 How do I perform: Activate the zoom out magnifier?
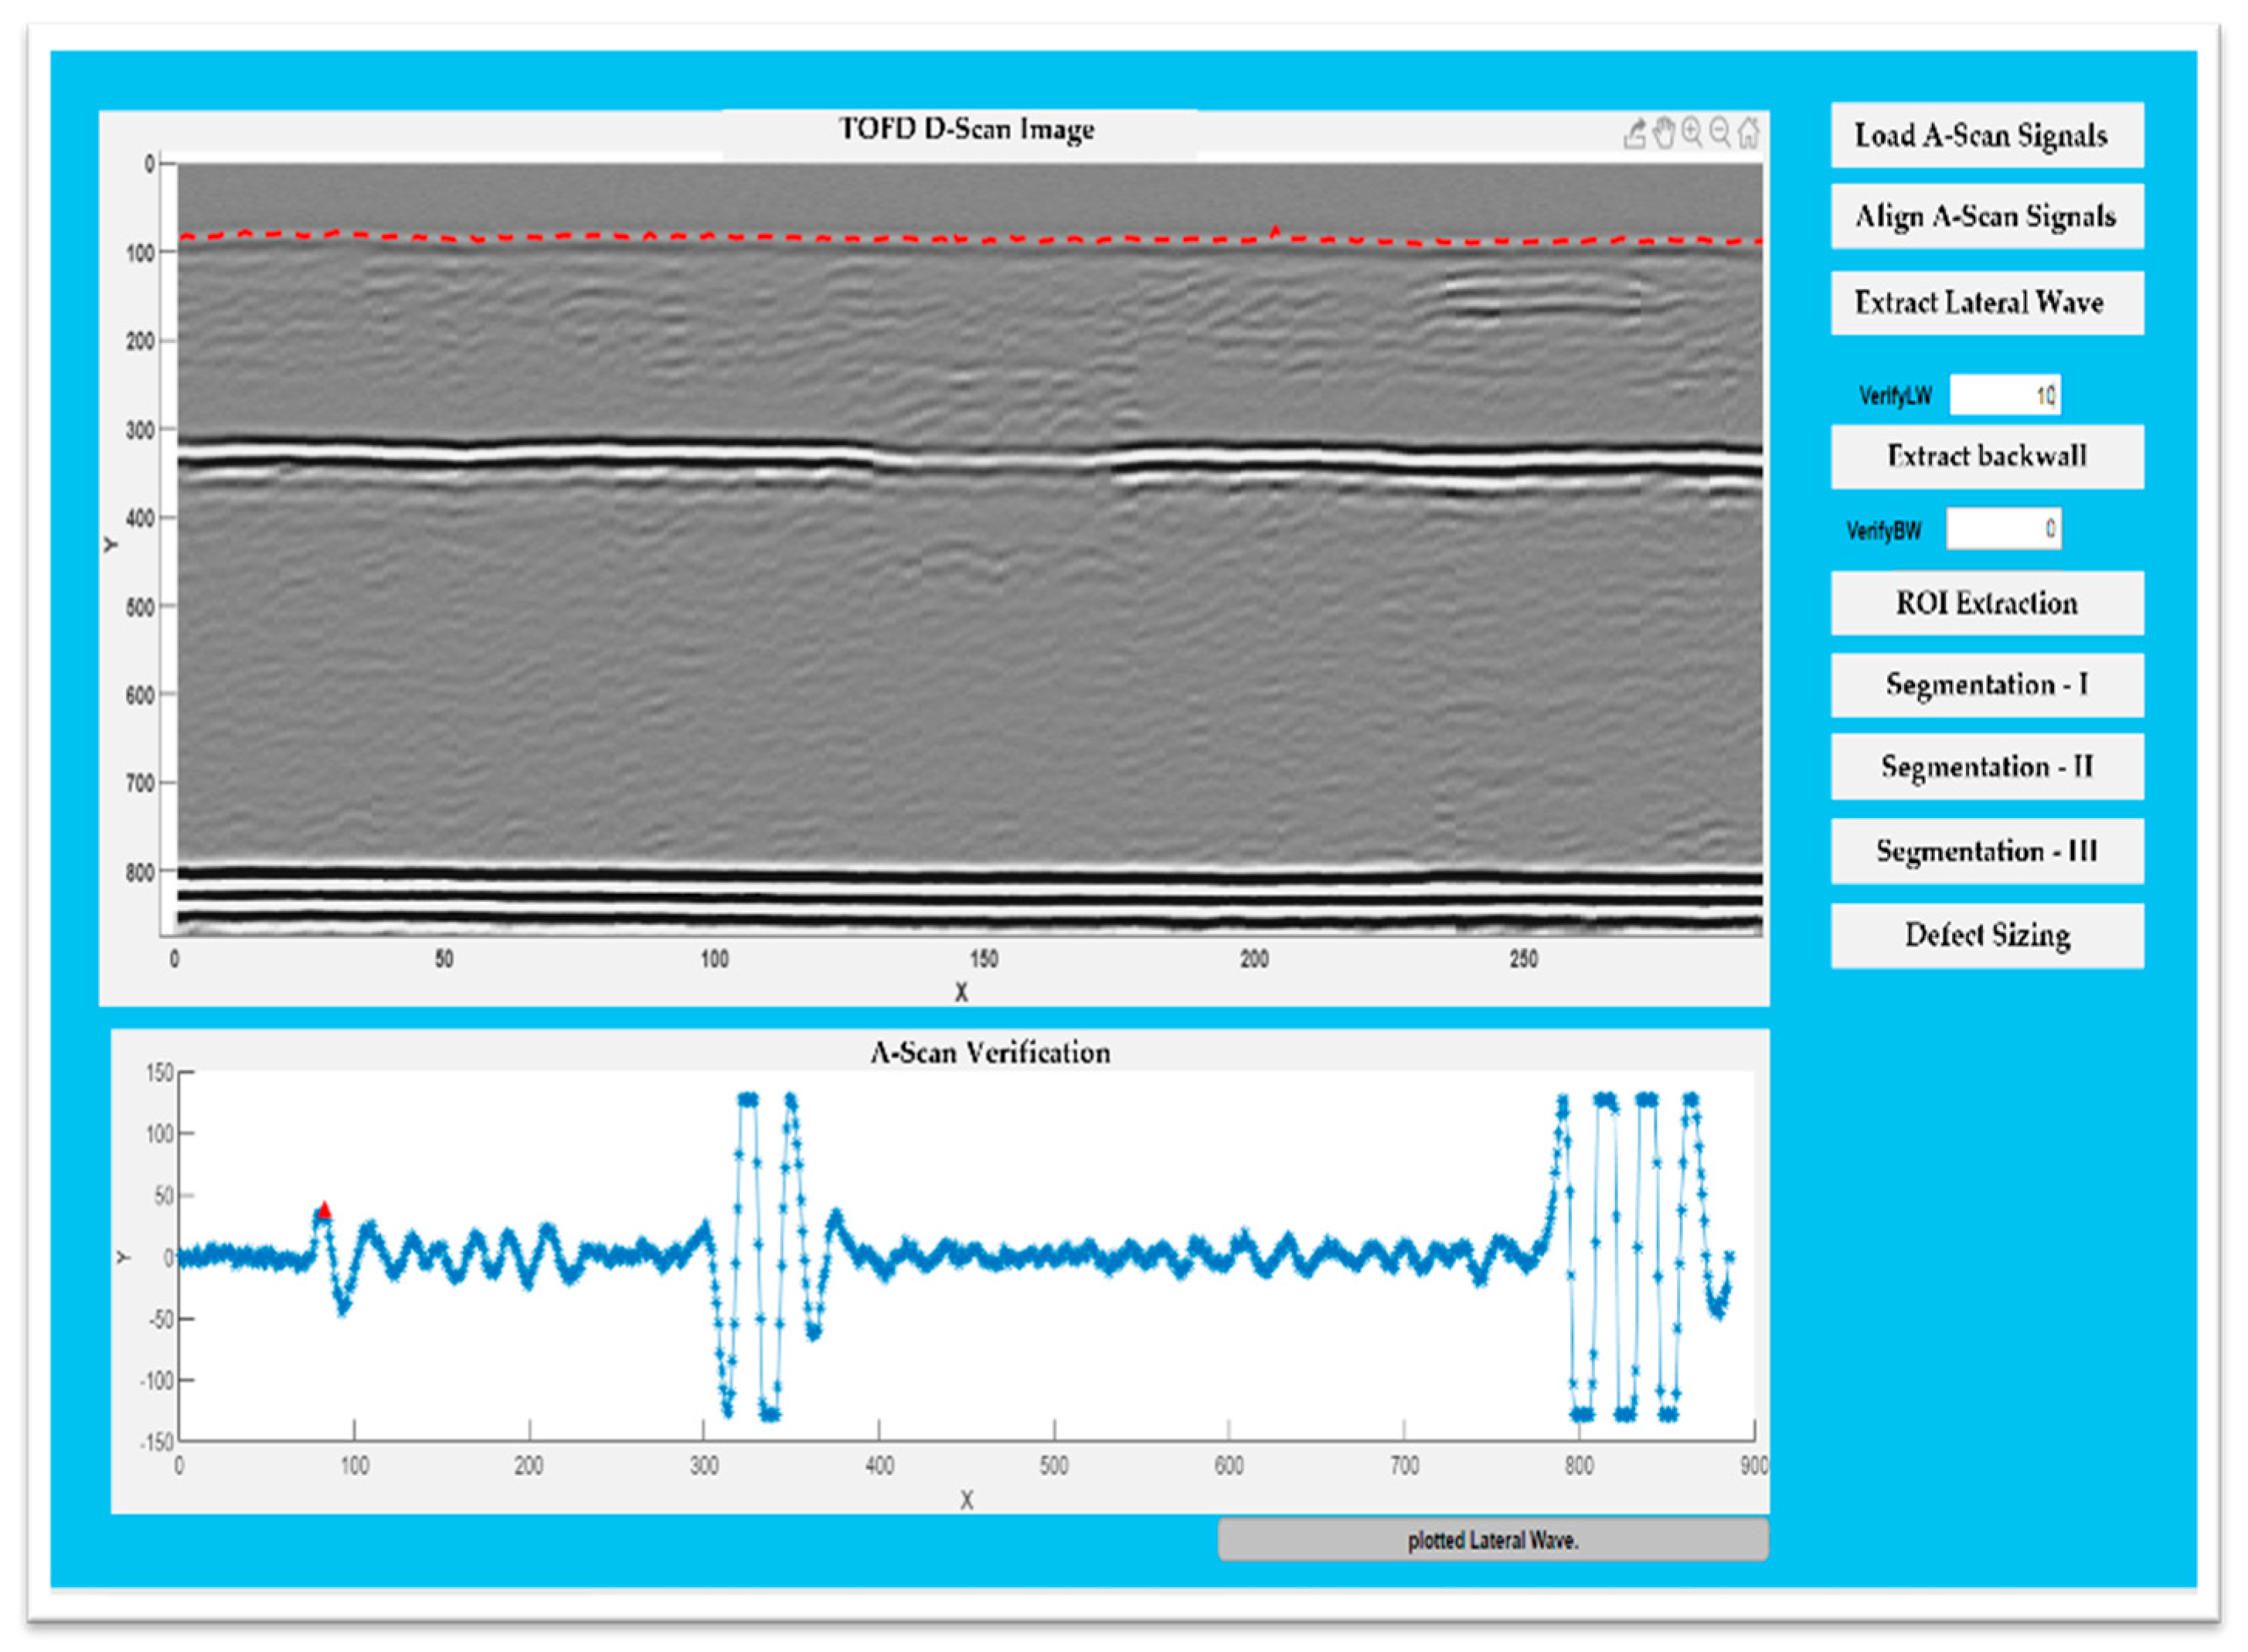coord(1720,132)
